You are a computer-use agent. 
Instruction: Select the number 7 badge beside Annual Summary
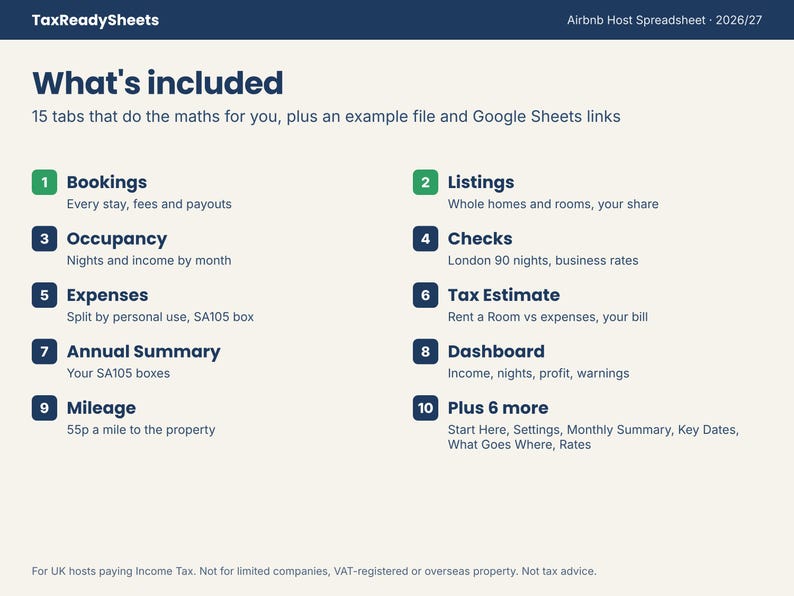pyautogui.click(x=45, y=351)
